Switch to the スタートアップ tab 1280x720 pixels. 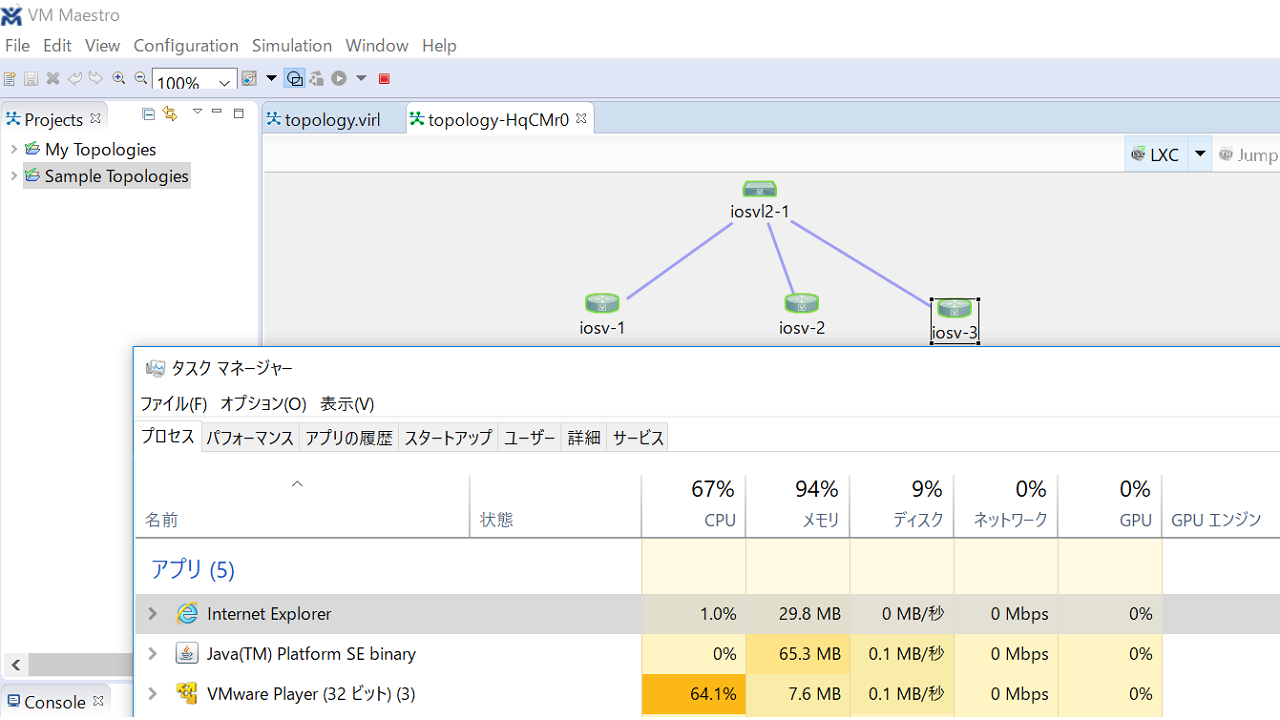pyautogui.click(x=448, y=438)
